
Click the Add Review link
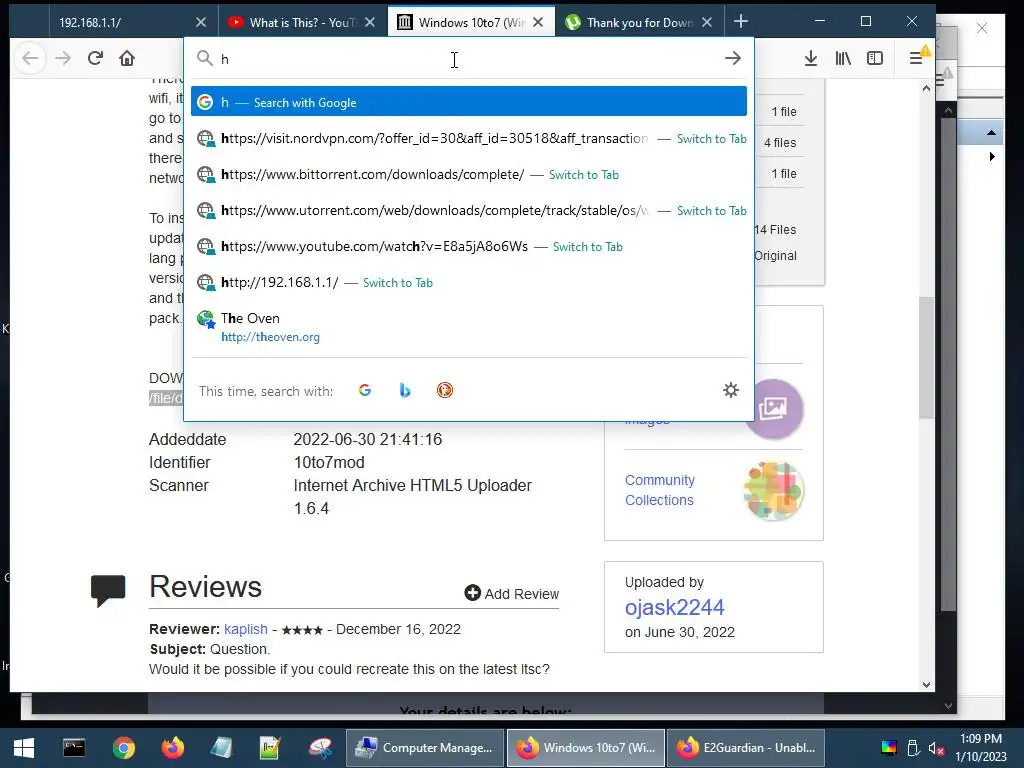(x=511, y=594)
